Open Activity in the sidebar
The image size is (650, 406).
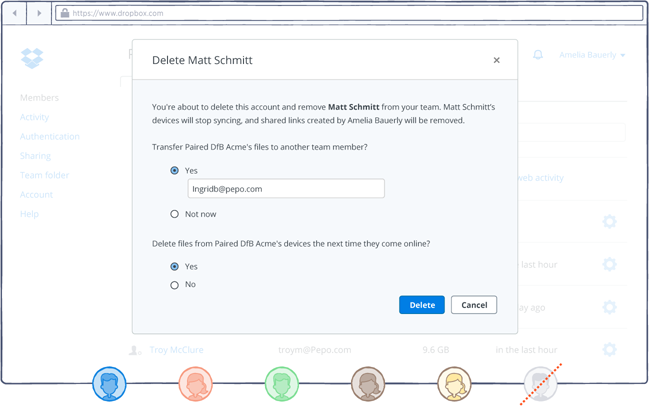click(x=34, y=117)
